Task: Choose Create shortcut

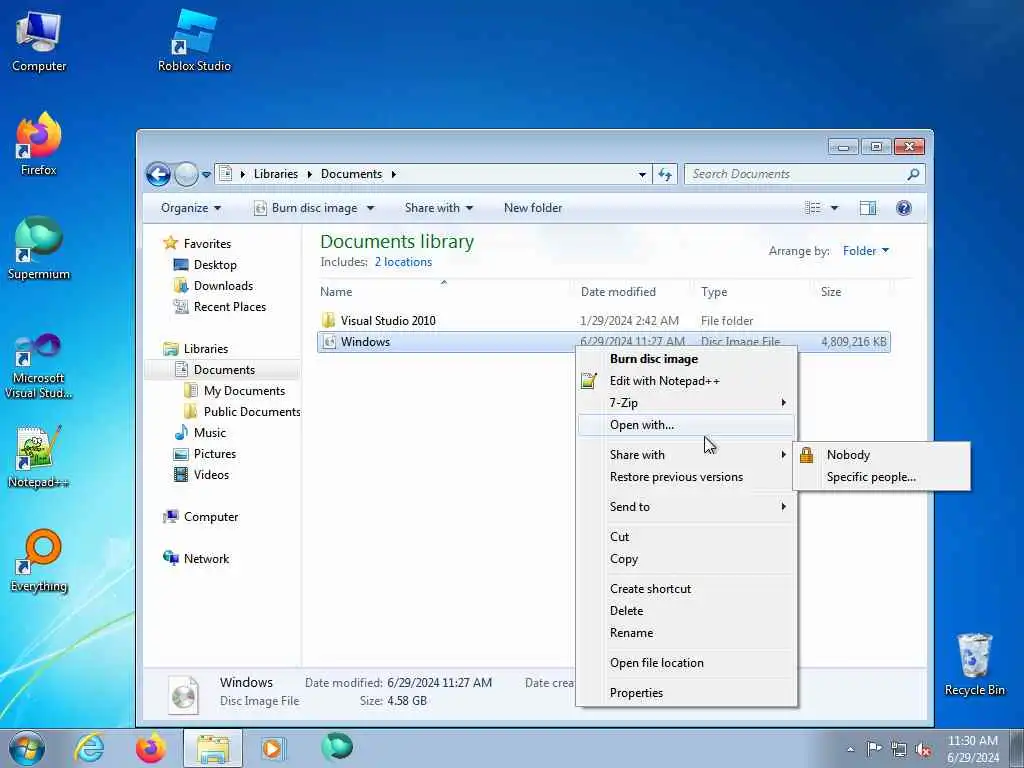Action: click(686, 589)
